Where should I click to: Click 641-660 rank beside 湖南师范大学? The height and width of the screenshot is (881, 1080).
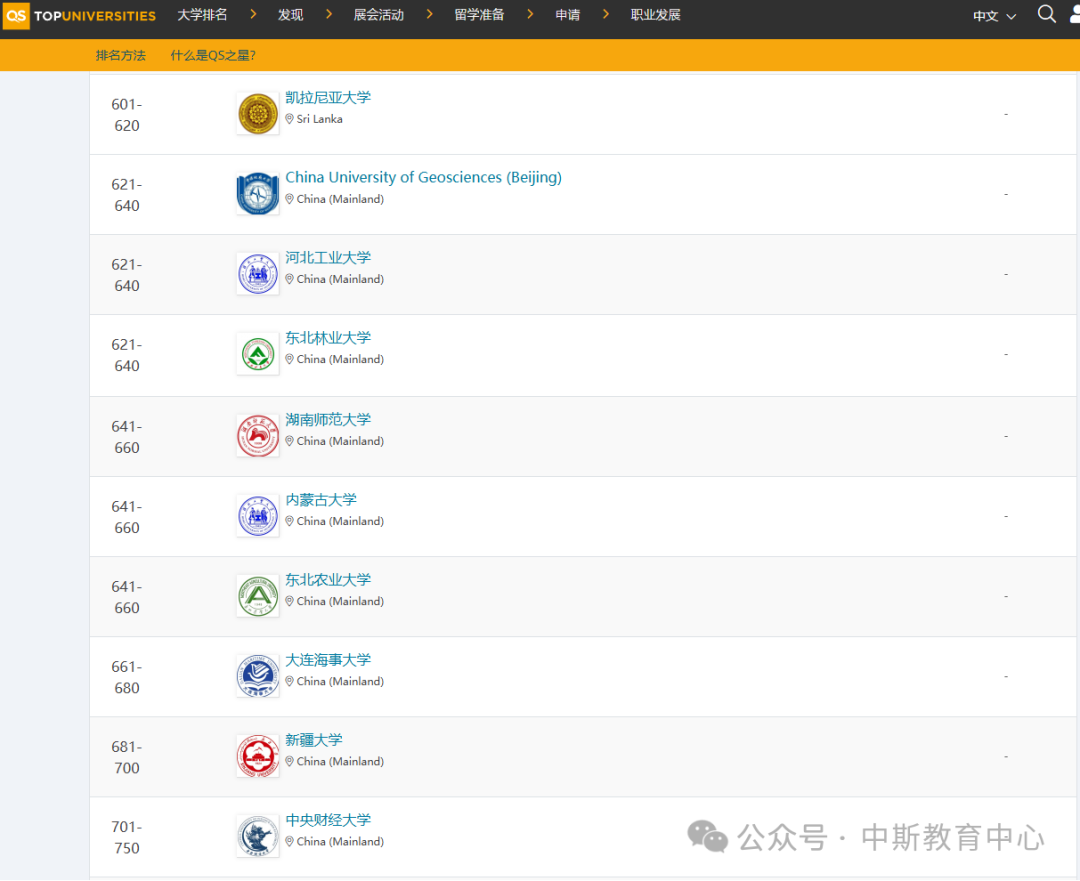pos(127,437)
